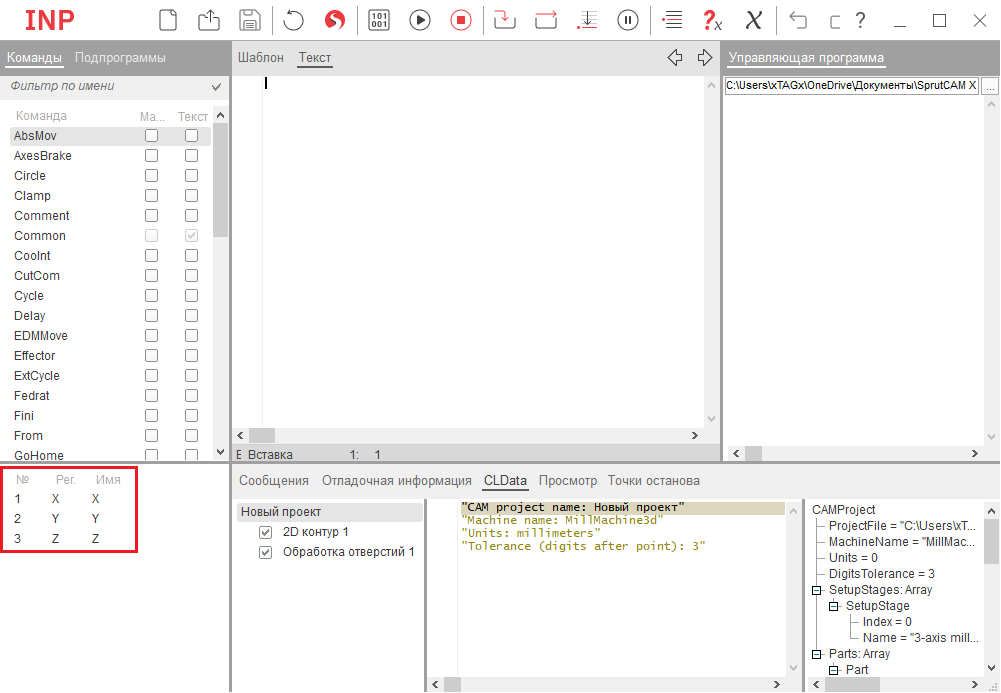
Task: Click the red question mark X icon
Action: coord(712,20)
